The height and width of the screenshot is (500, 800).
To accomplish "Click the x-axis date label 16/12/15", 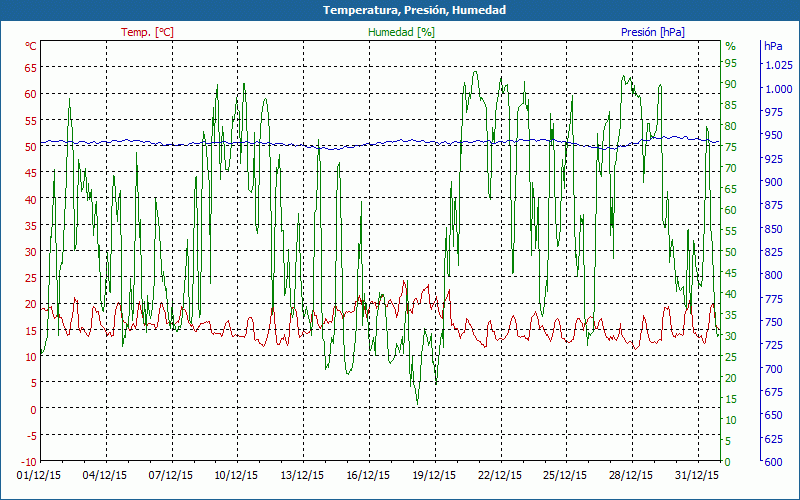I will (x=368, y=475).
